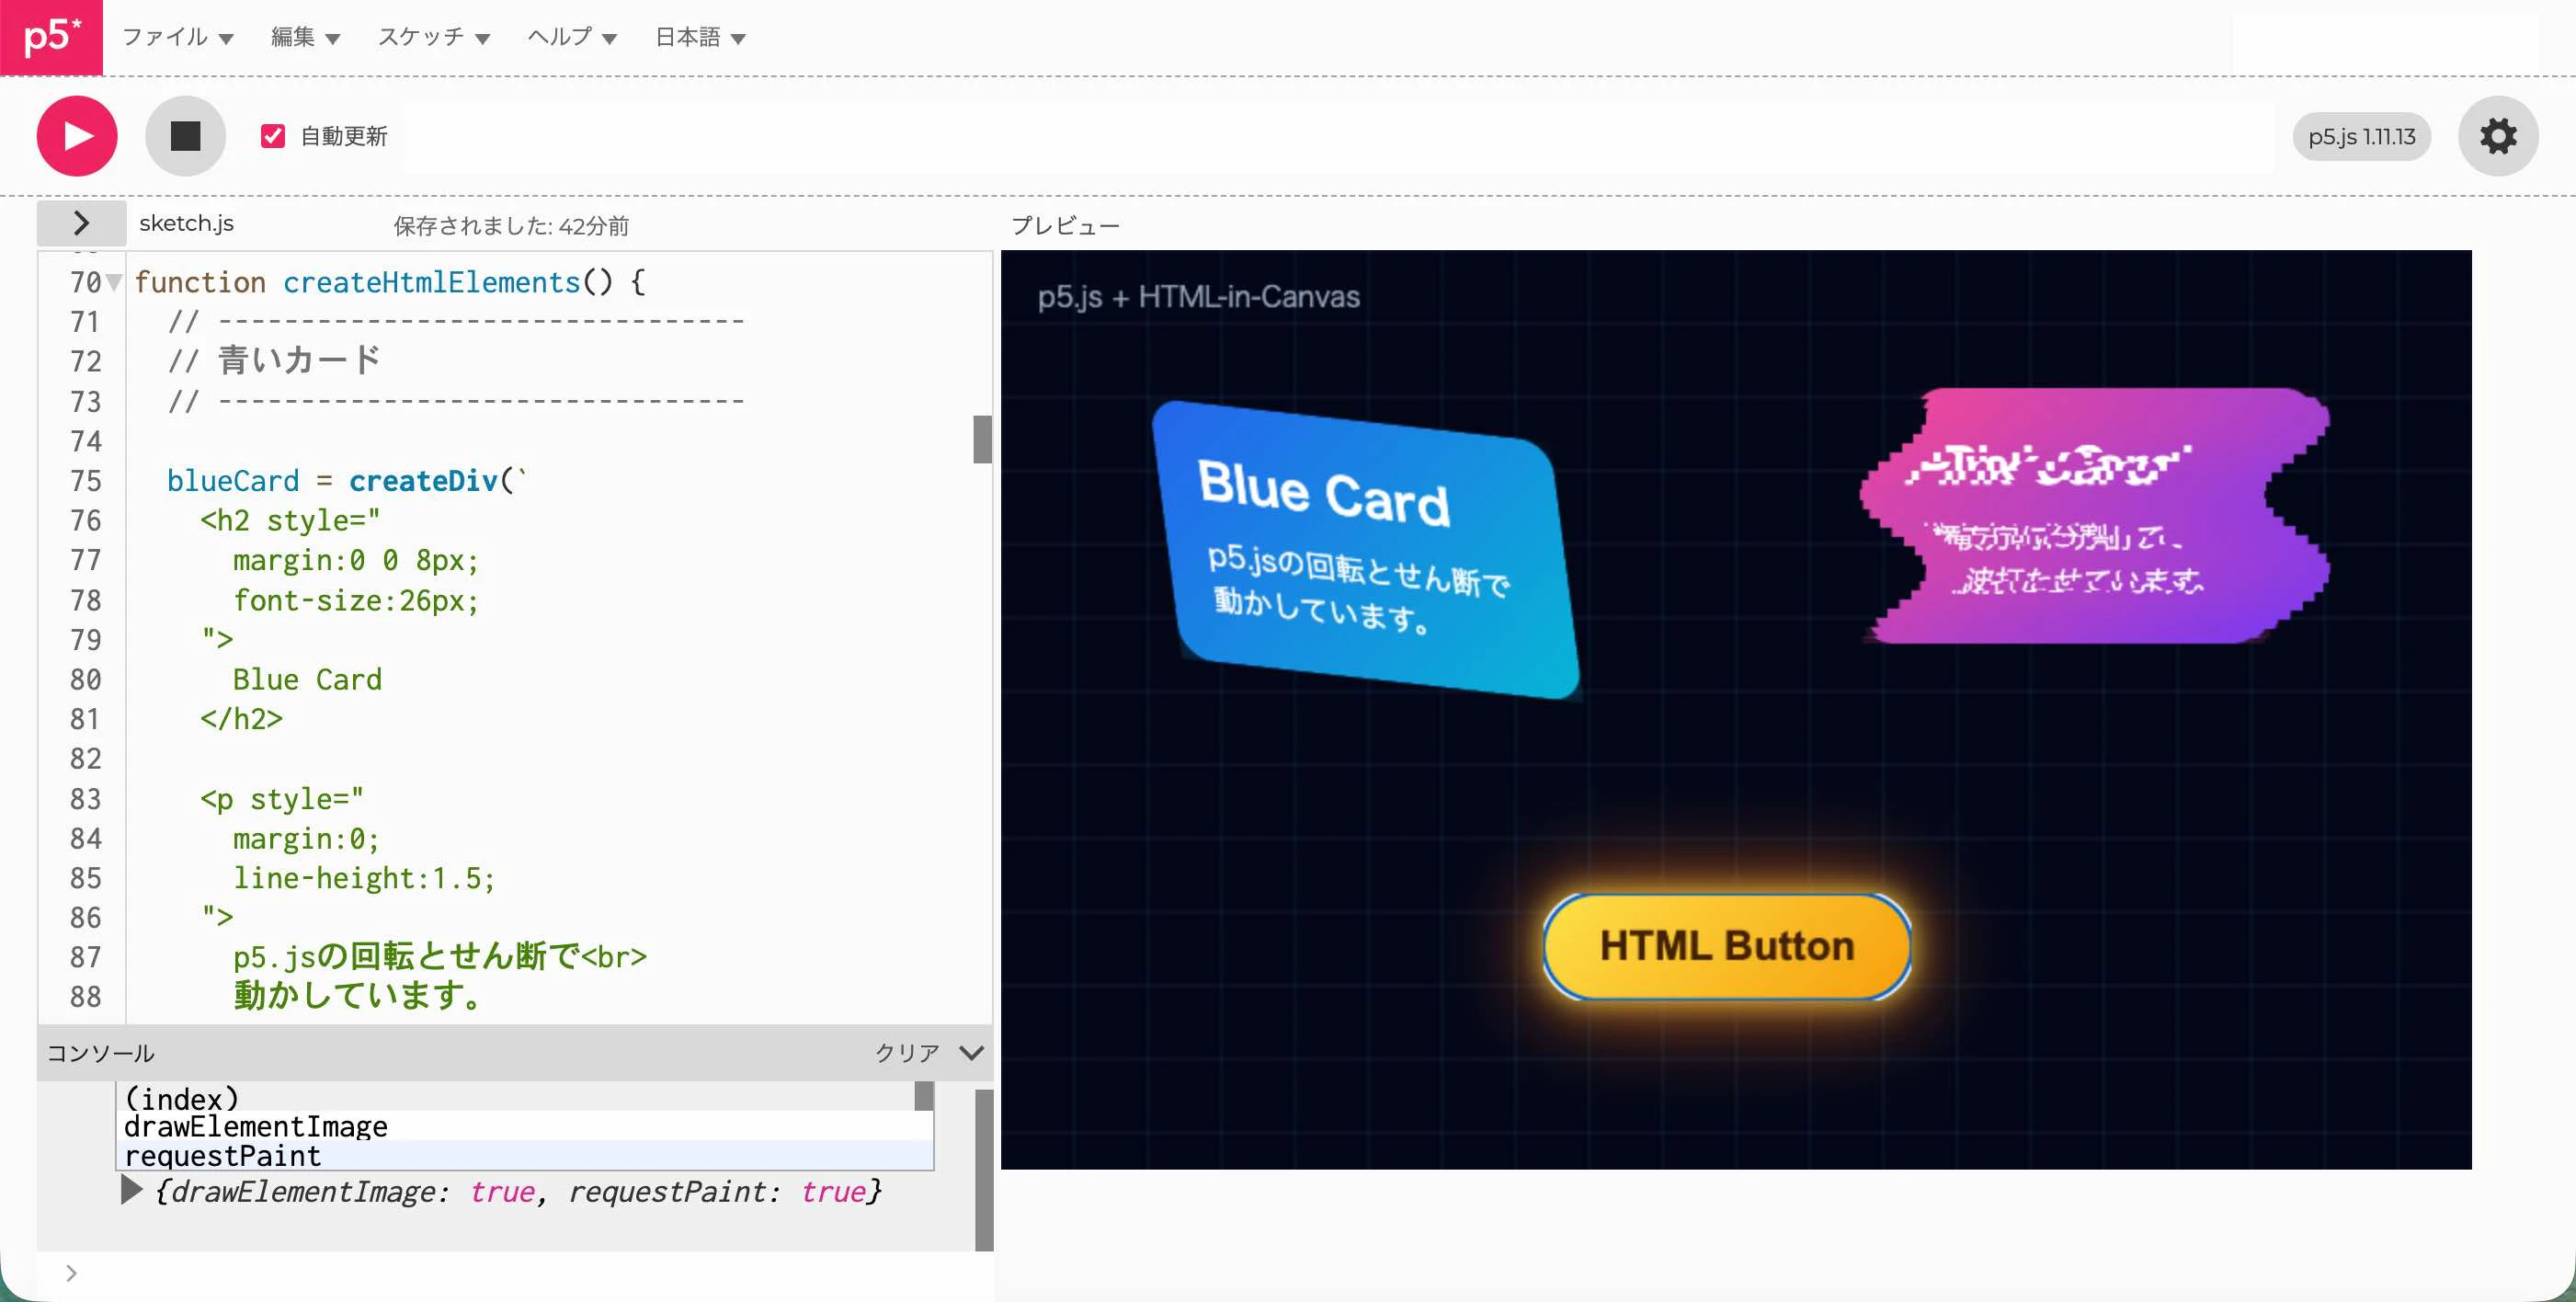Open the スケッチ dropdown menu
Image resolution: width=2576 pixels, height=1302 pixels.
click(434, 37)
